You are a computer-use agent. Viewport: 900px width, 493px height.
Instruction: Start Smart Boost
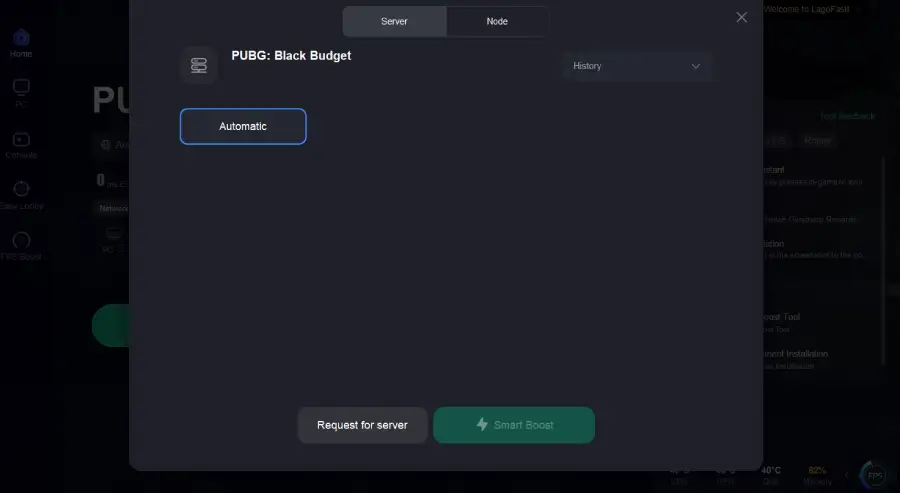pos(514,425)
